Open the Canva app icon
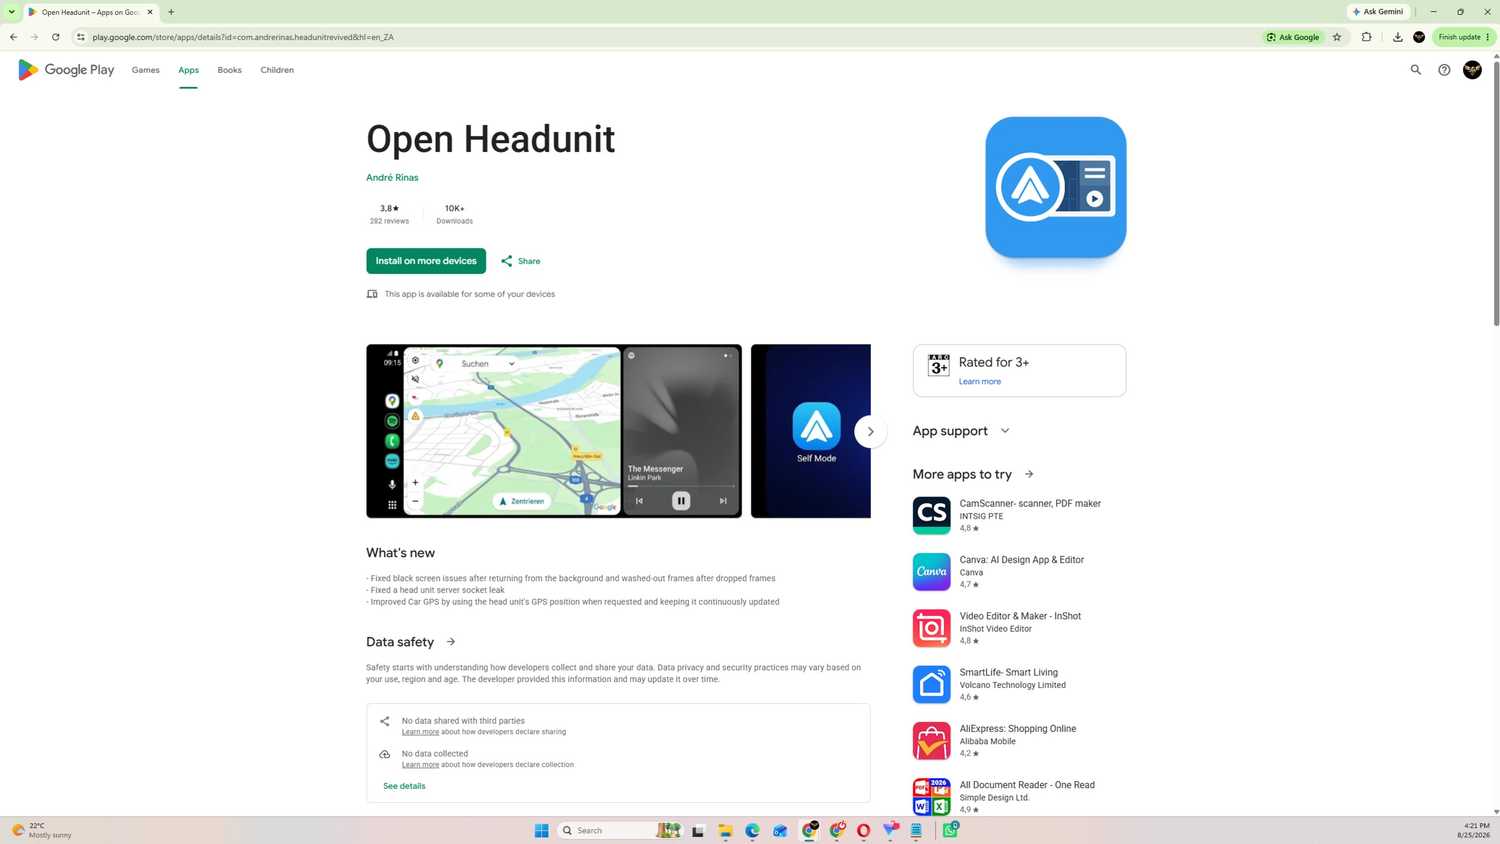This screenshot has height=844, width=1500. [931, 572]
